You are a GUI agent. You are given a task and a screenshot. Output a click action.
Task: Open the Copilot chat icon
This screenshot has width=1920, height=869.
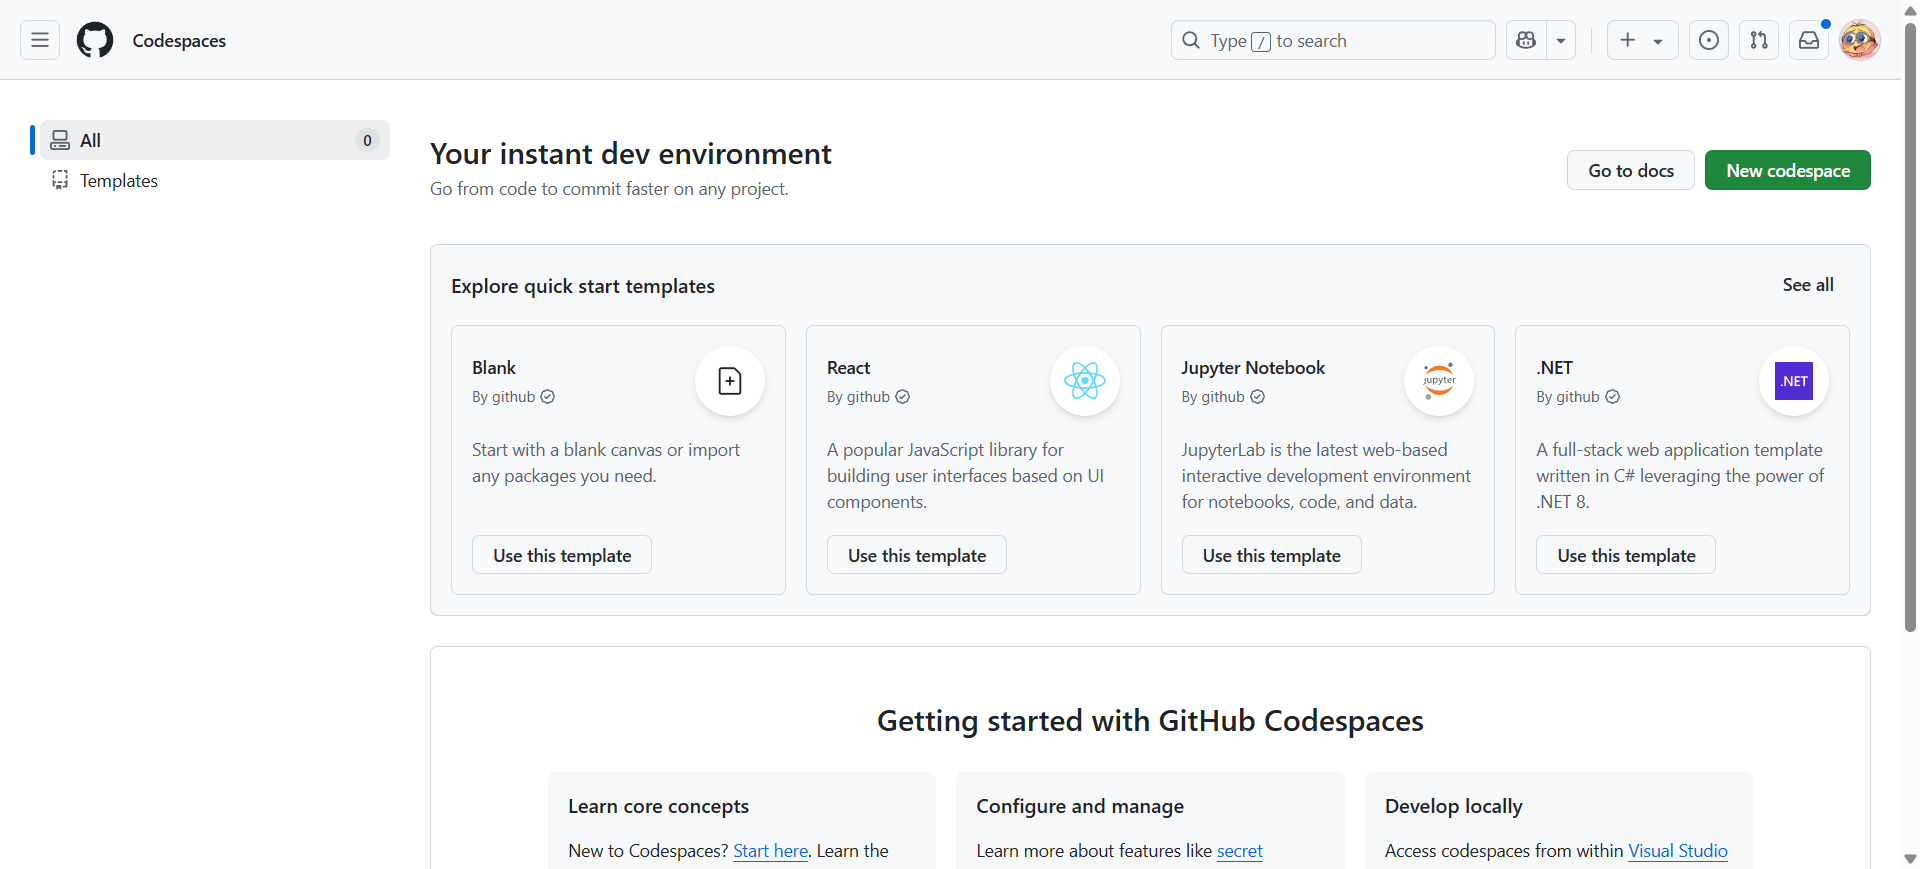[1526, 40]
